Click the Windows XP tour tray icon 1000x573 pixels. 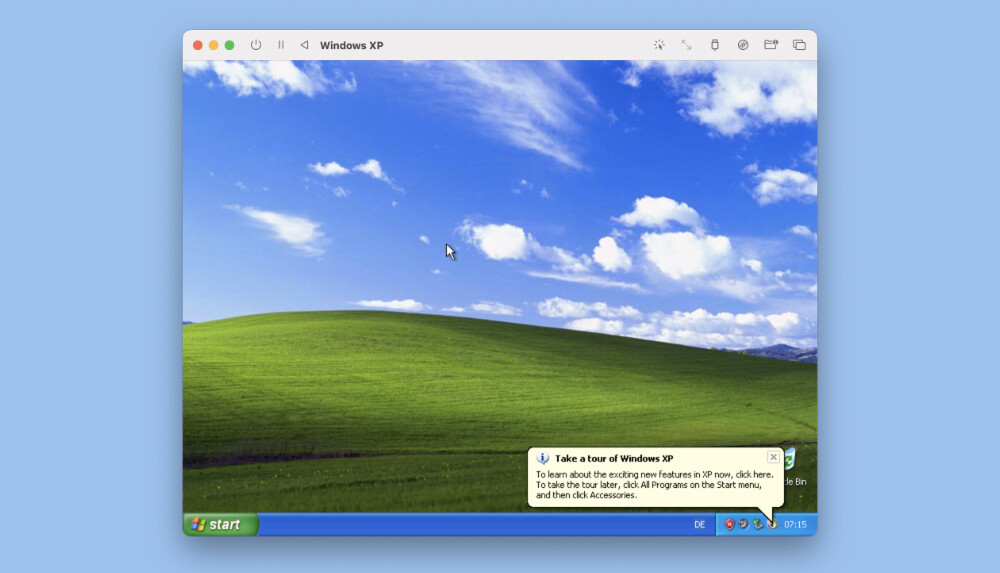(771, 524)
